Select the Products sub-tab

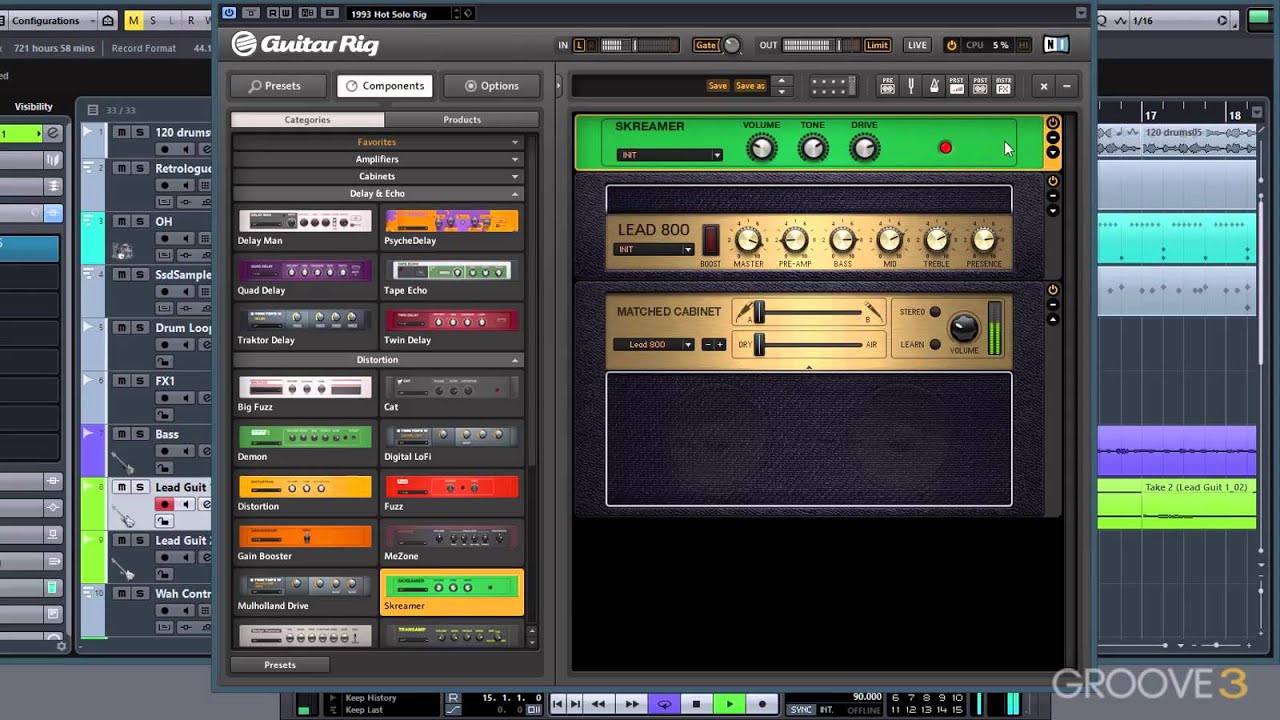[462, 119]
